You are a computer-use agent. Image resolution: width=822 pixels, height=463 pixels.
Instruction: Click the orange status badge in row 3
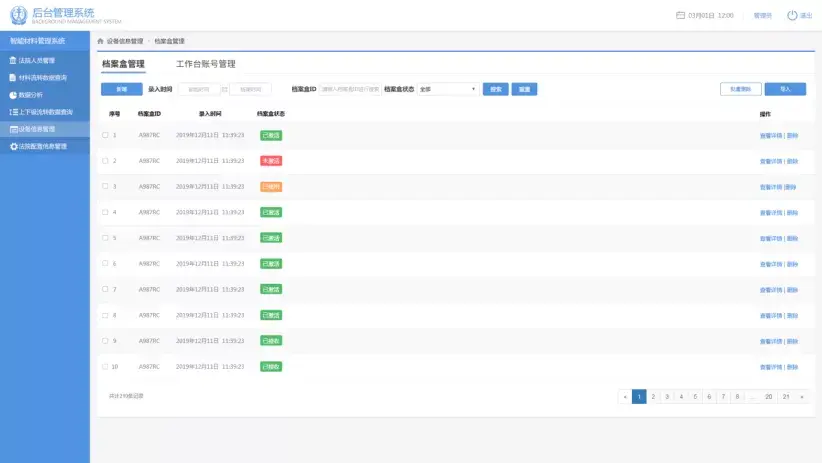[271, 187]
